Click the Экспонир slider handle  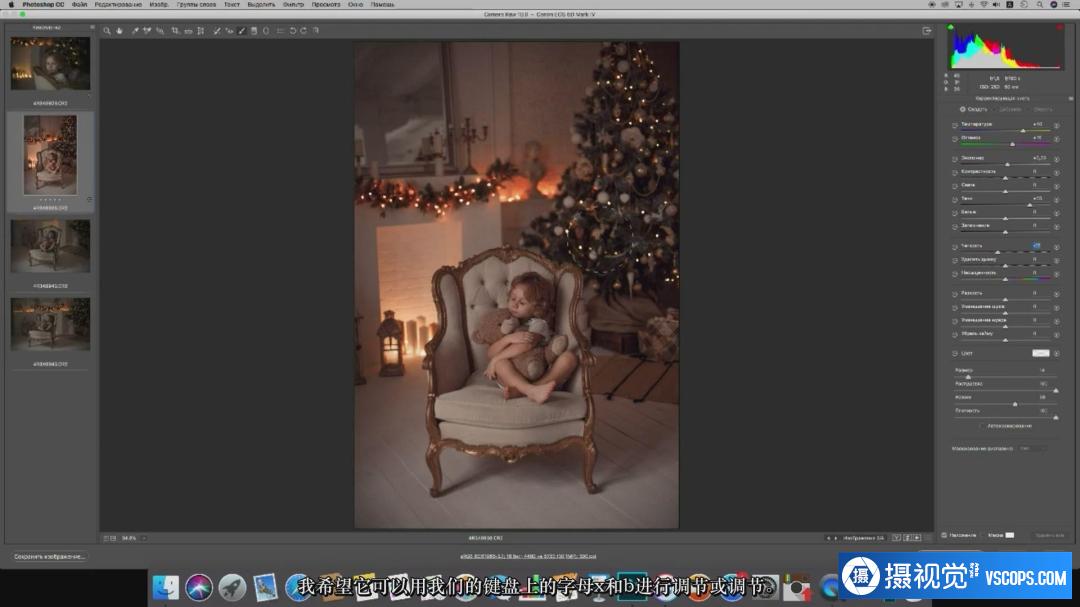pos(1008,164)
